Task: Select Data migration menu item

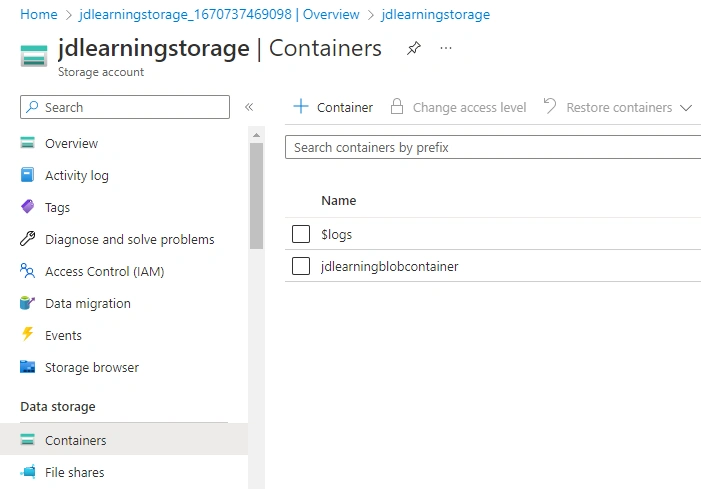Action: [88, 304]
